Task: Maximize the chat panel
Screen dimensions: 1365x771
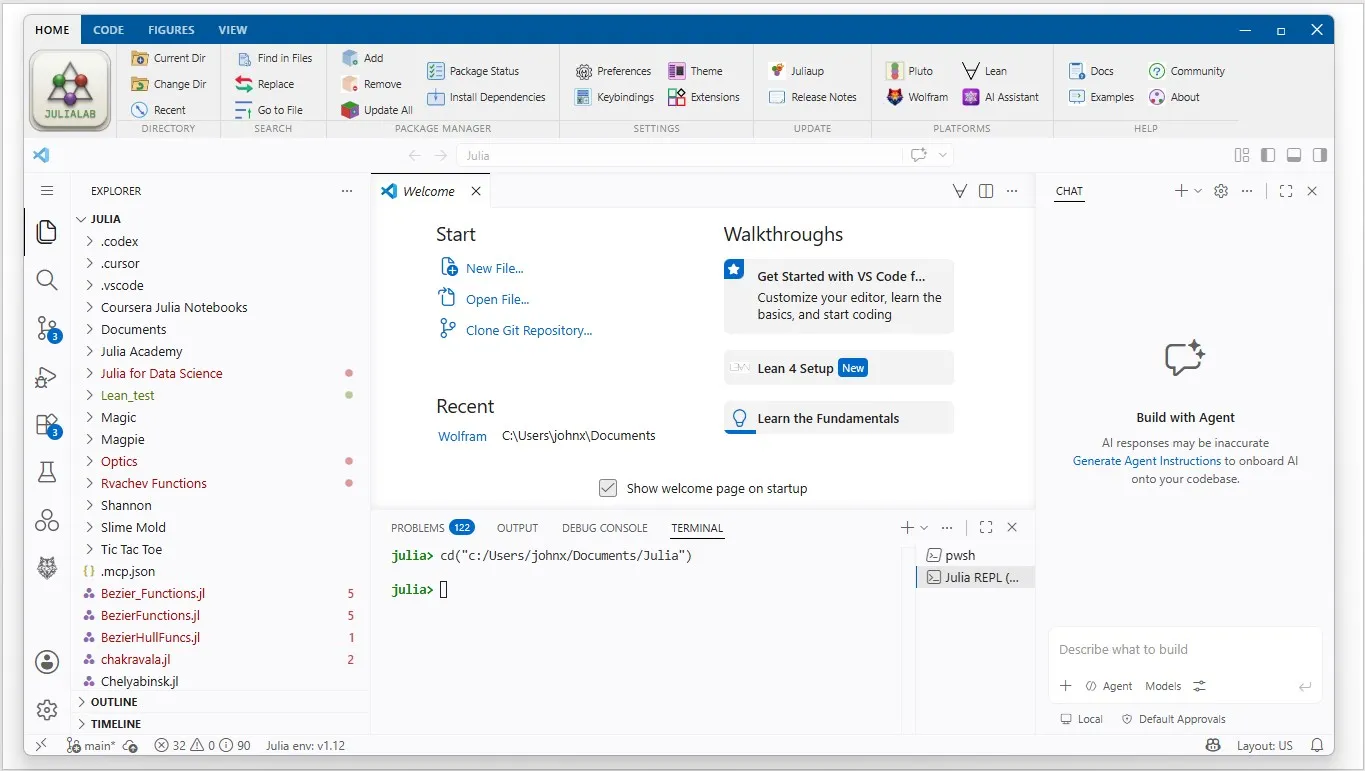Action: pyautogui.click(x=1286, y=191)
